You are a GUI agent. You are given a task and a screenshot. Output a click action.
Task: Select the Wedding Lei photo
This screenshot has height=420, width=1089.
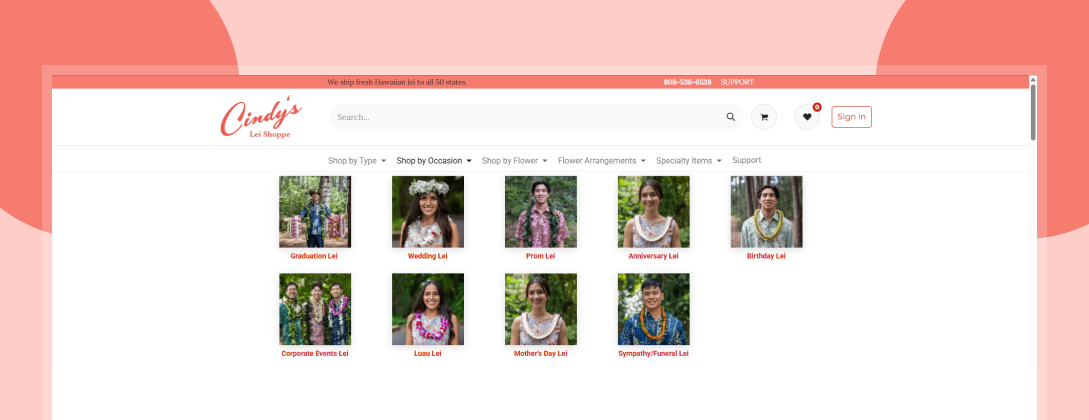(x=427, y=212)
